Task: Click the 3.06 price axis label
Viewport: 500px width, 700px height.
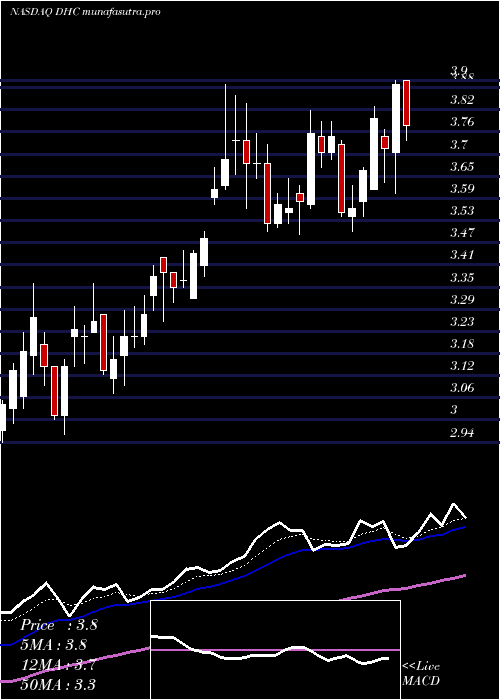Action: [x=462, y=388]
